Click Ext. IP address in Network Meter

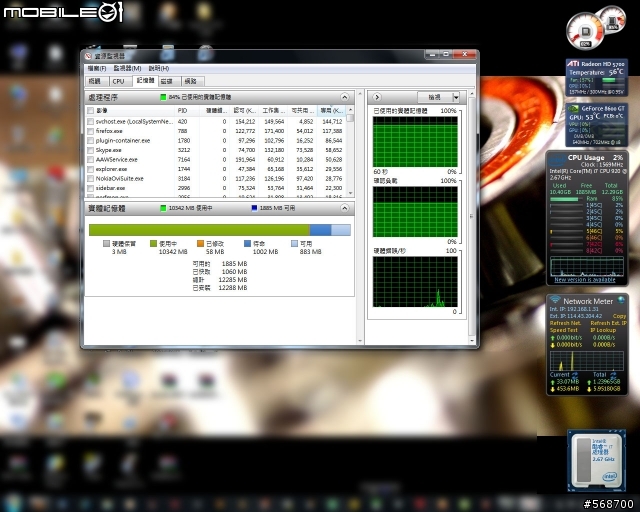(x=576, y=316)
